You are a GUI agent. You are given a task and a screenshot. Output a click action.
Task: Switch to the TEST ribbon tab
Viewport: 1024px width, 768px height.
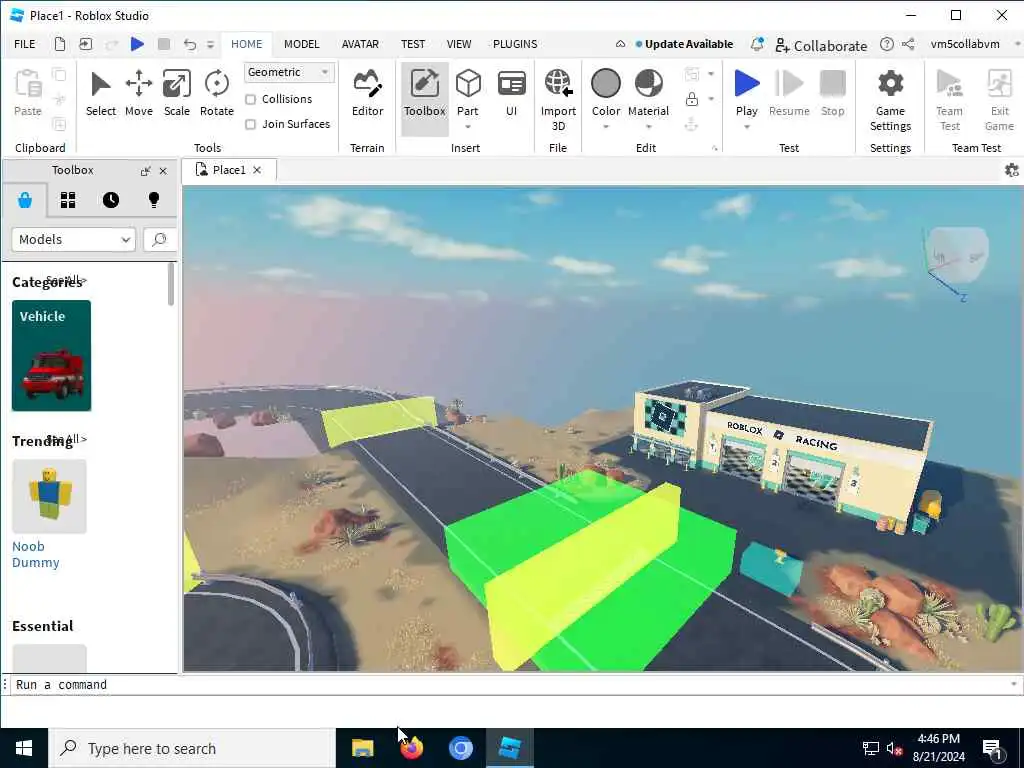click(x=413, y=44)
